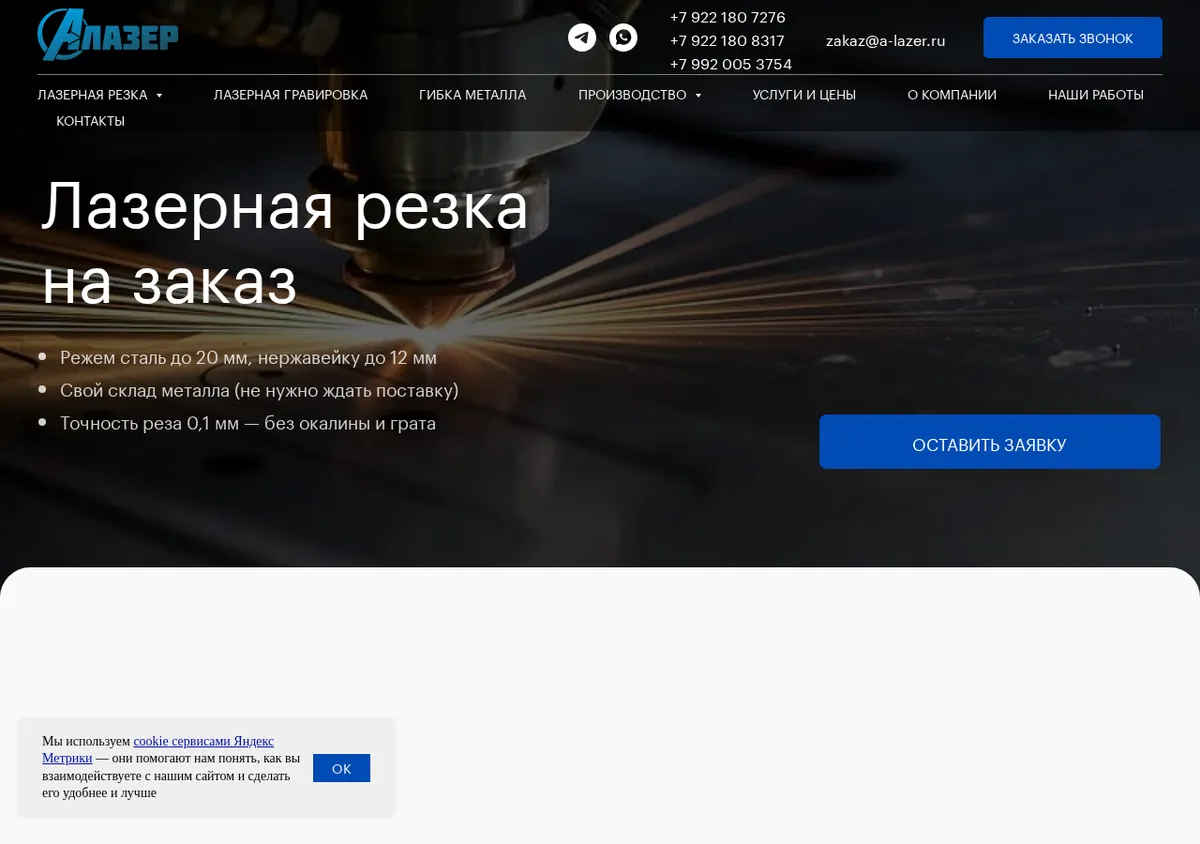Viewport: 1200px width, 844px height.
Task: Accept cookies with the OK button
Action: click(341, 768)
